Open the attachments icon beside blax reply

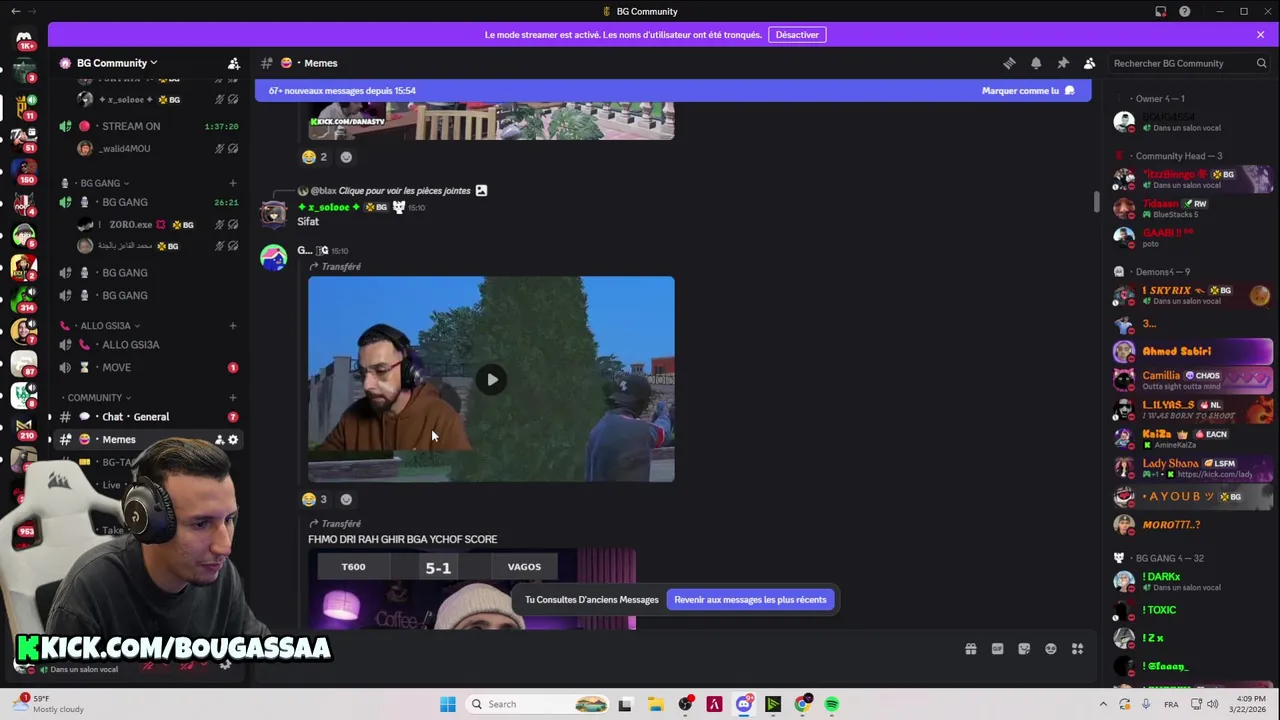pyautogui.click(x=481, y=190)
